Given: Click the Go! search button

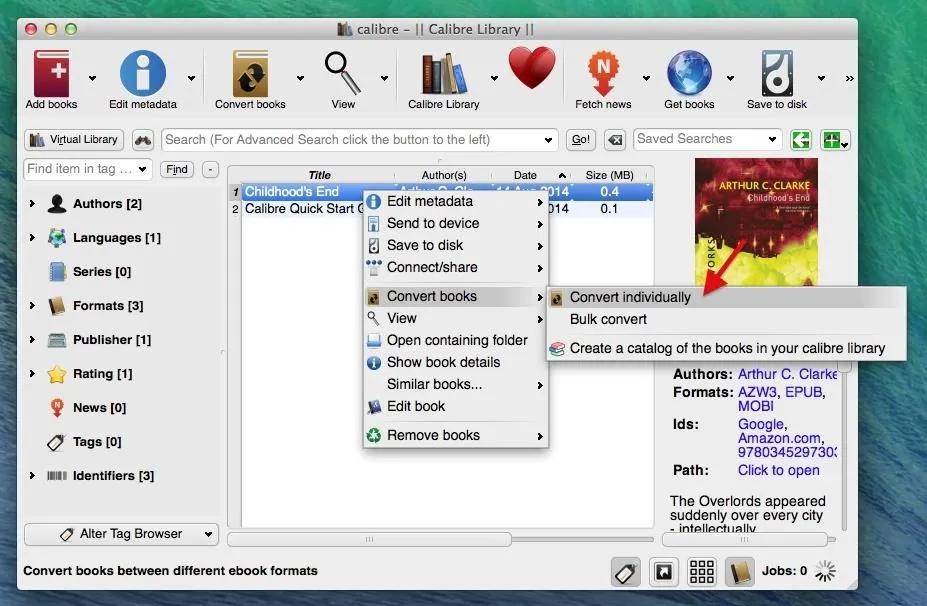Looking at the screenshot, I should tap(581, 140).
